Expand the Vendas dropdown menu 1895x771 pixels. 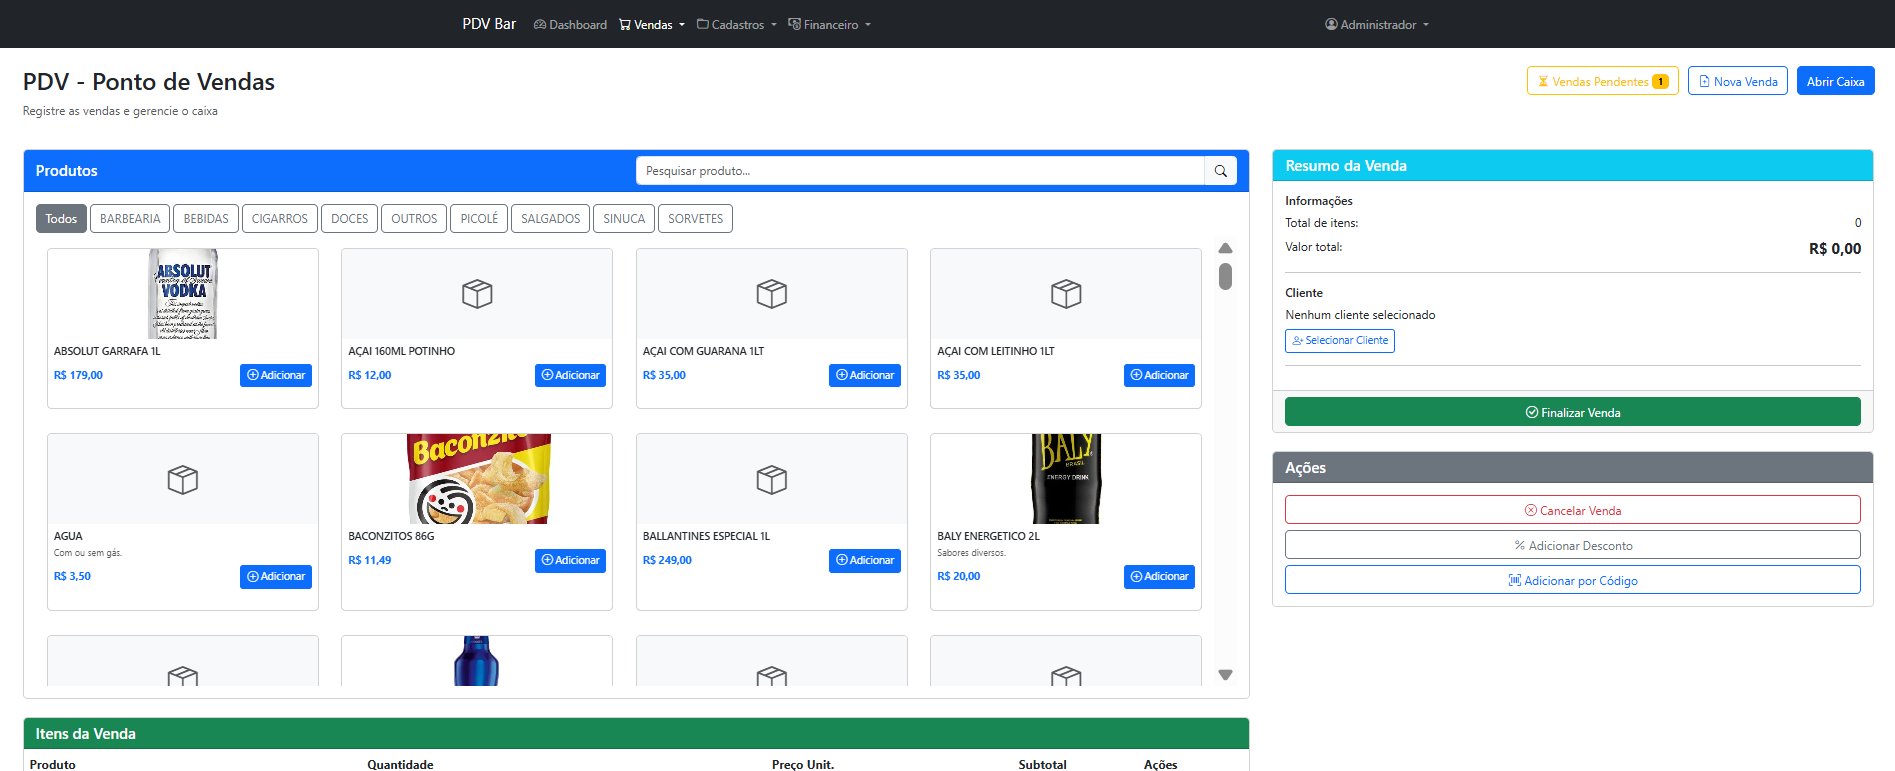click(652, 25)
